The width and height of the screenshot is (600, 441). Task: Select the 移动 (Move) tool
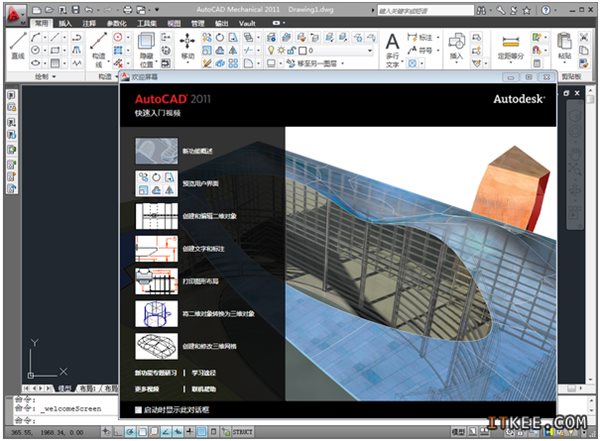(187, 46)
